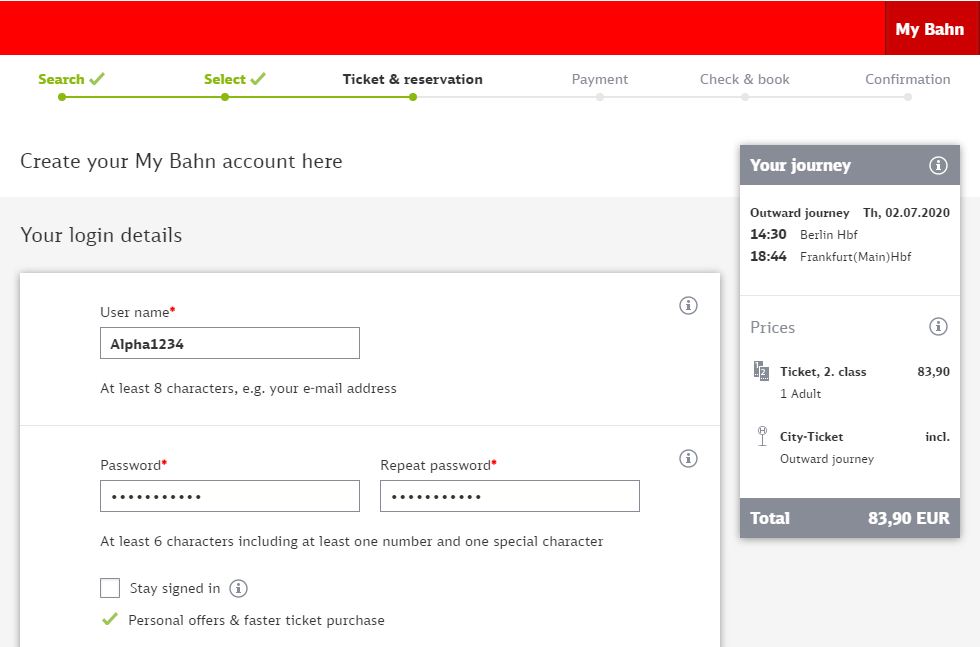This screenshot has width=980, height=647.
Task: Jump to the Payment step
Action: (599, 79)
